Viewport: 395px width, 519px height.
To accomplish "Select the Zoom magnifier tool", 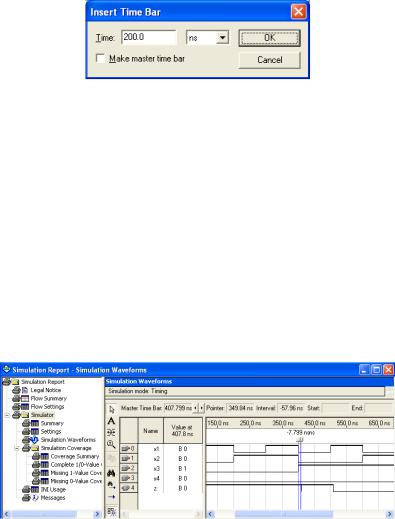I will (111, 444).
